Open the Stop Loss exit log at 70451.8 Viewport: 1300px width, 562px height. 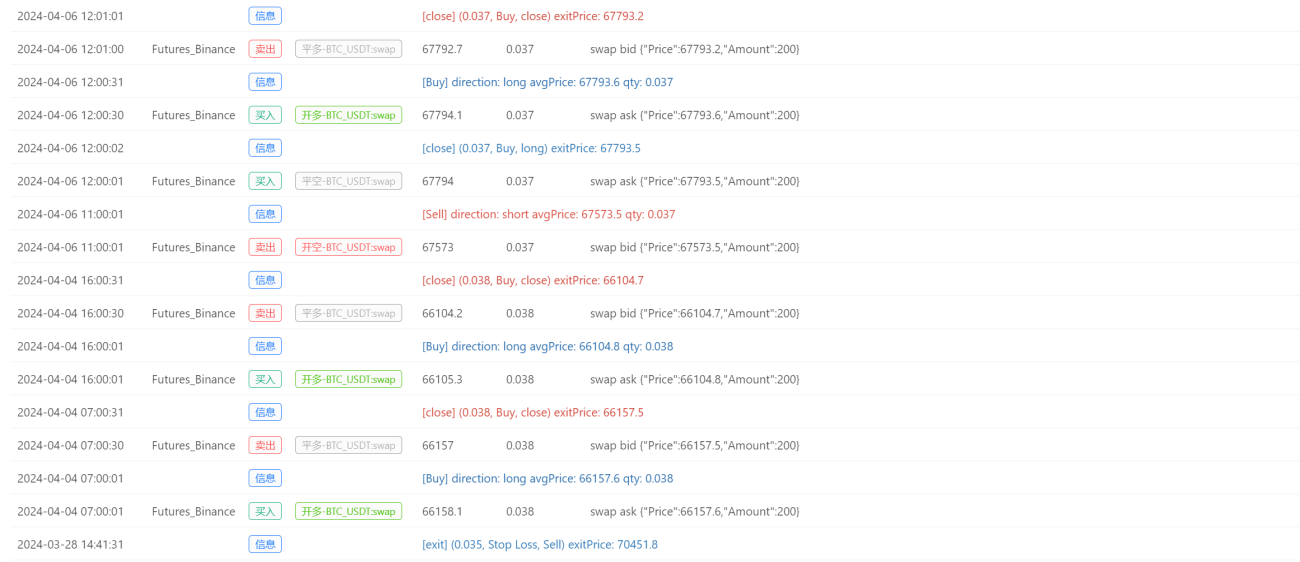540,544
